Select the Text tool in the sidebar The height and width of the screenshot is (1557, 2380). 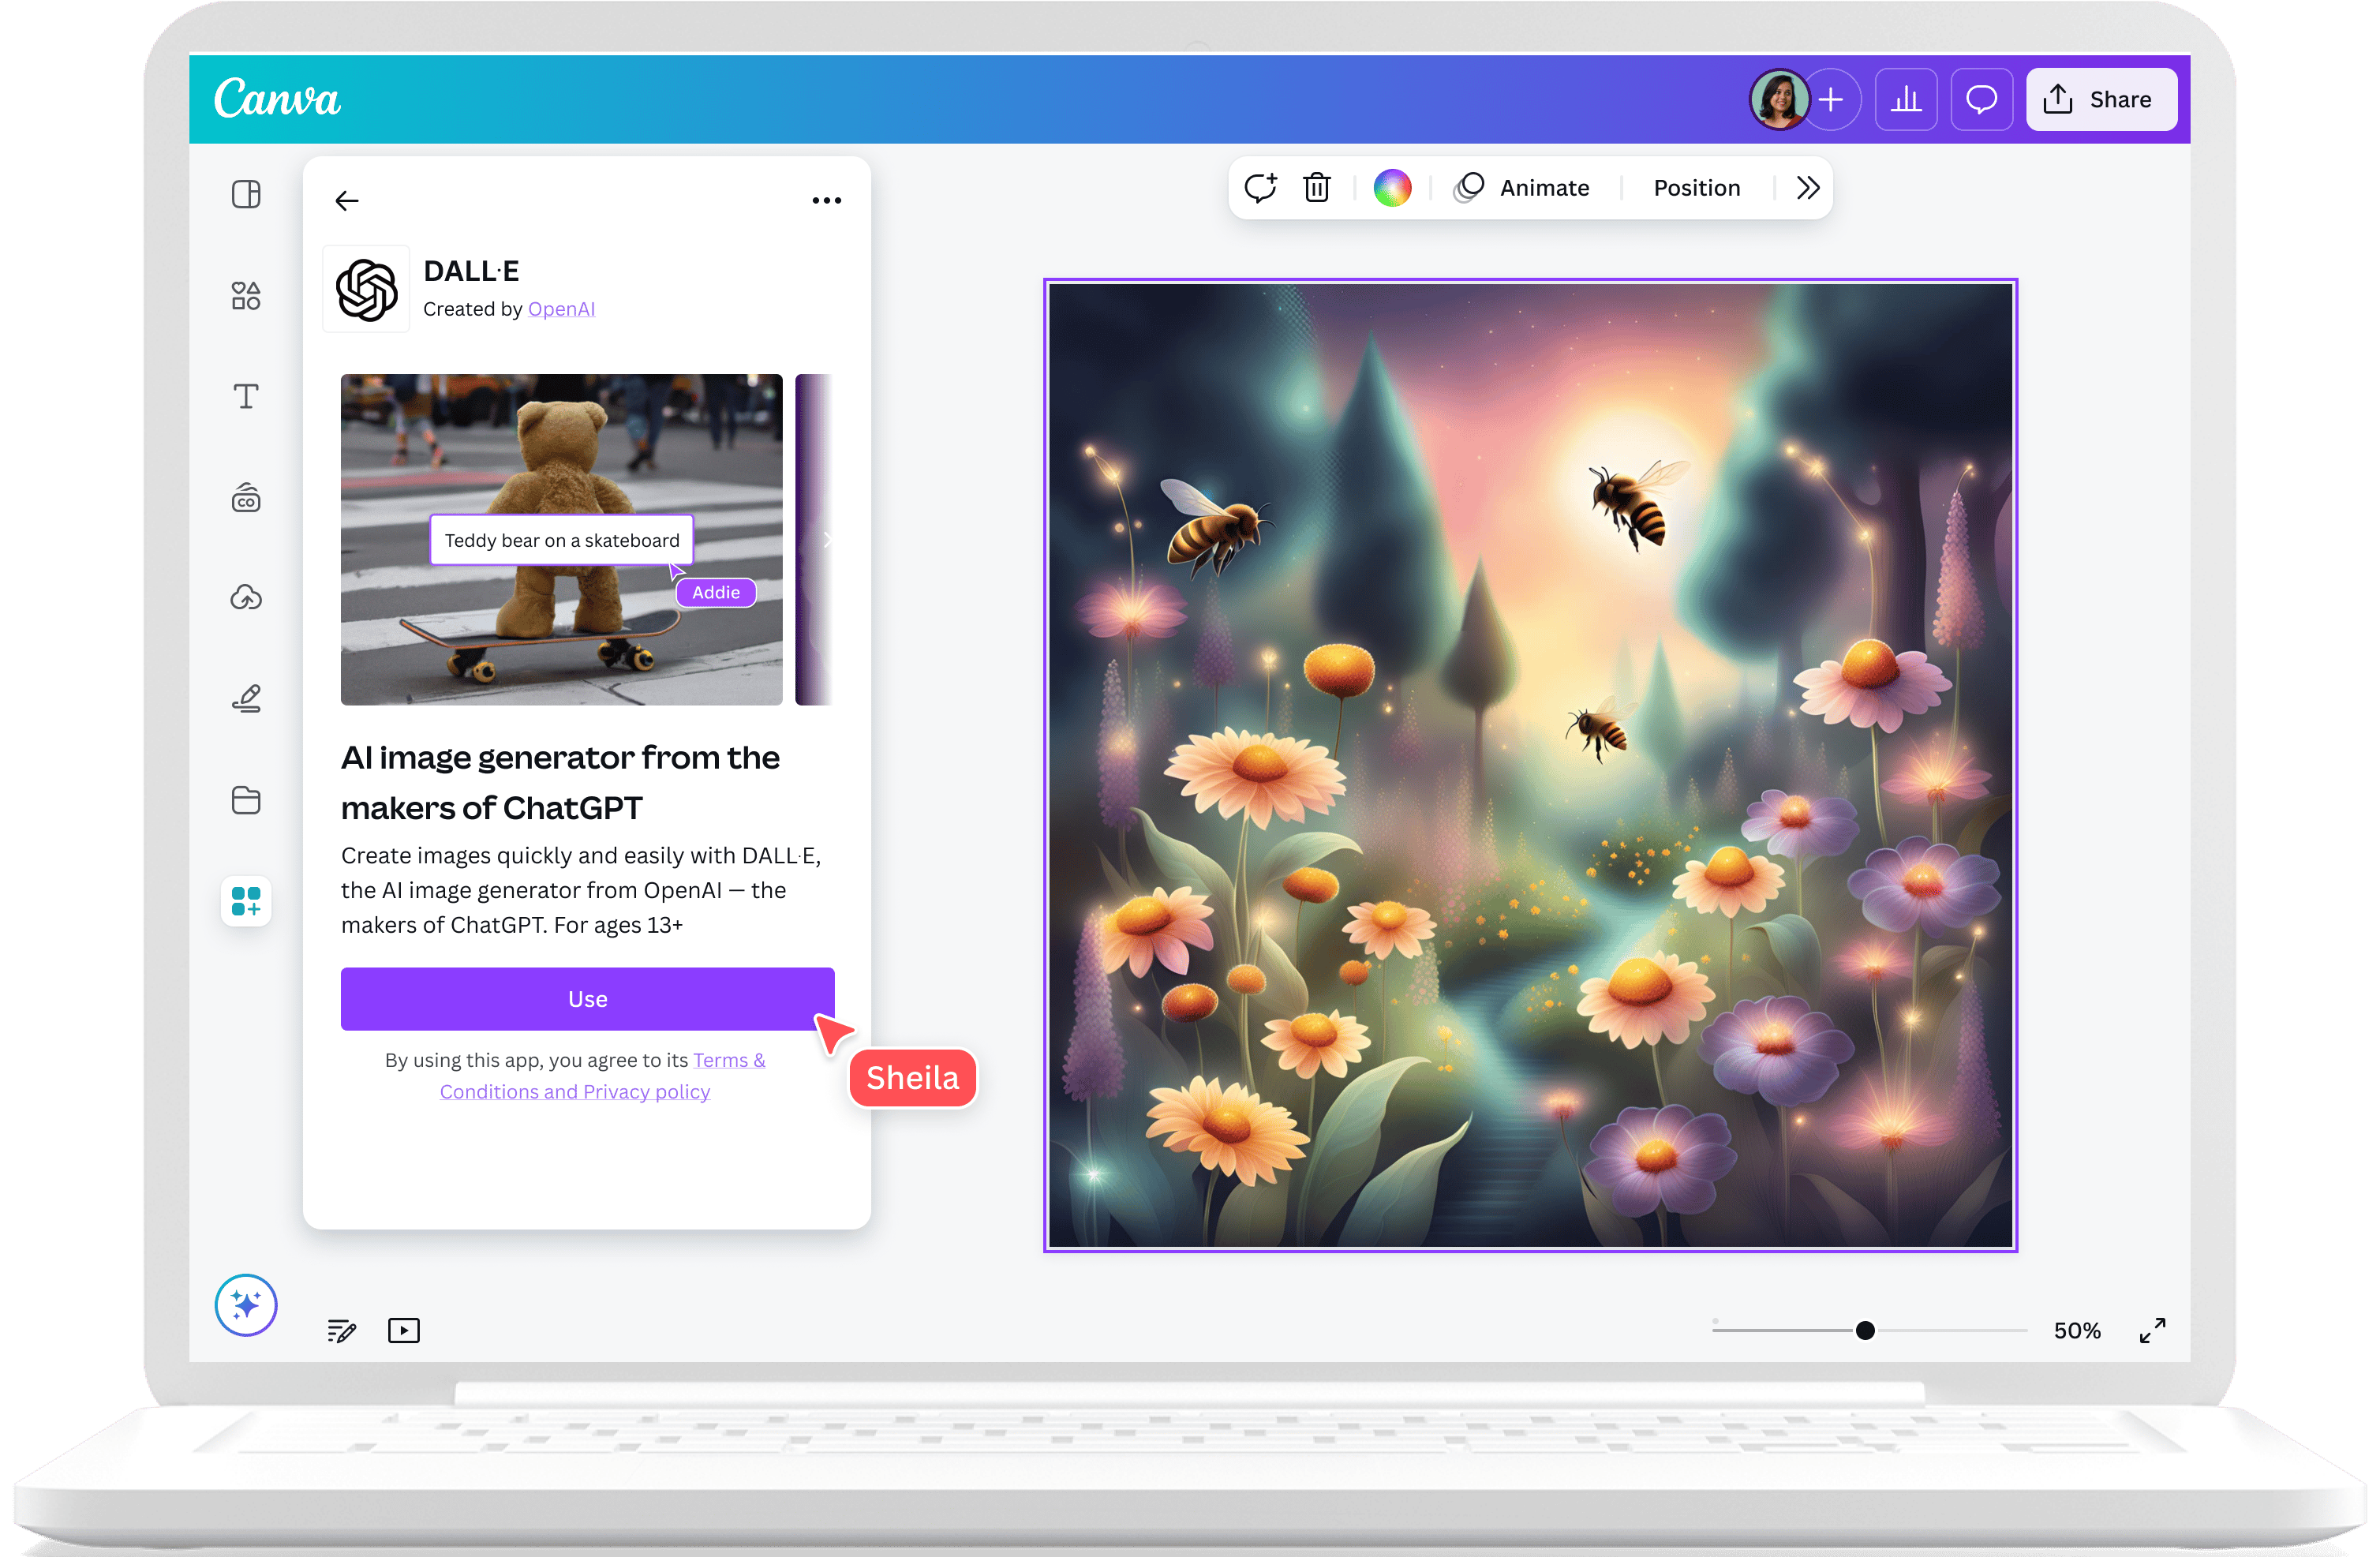(x=245, y=396)
